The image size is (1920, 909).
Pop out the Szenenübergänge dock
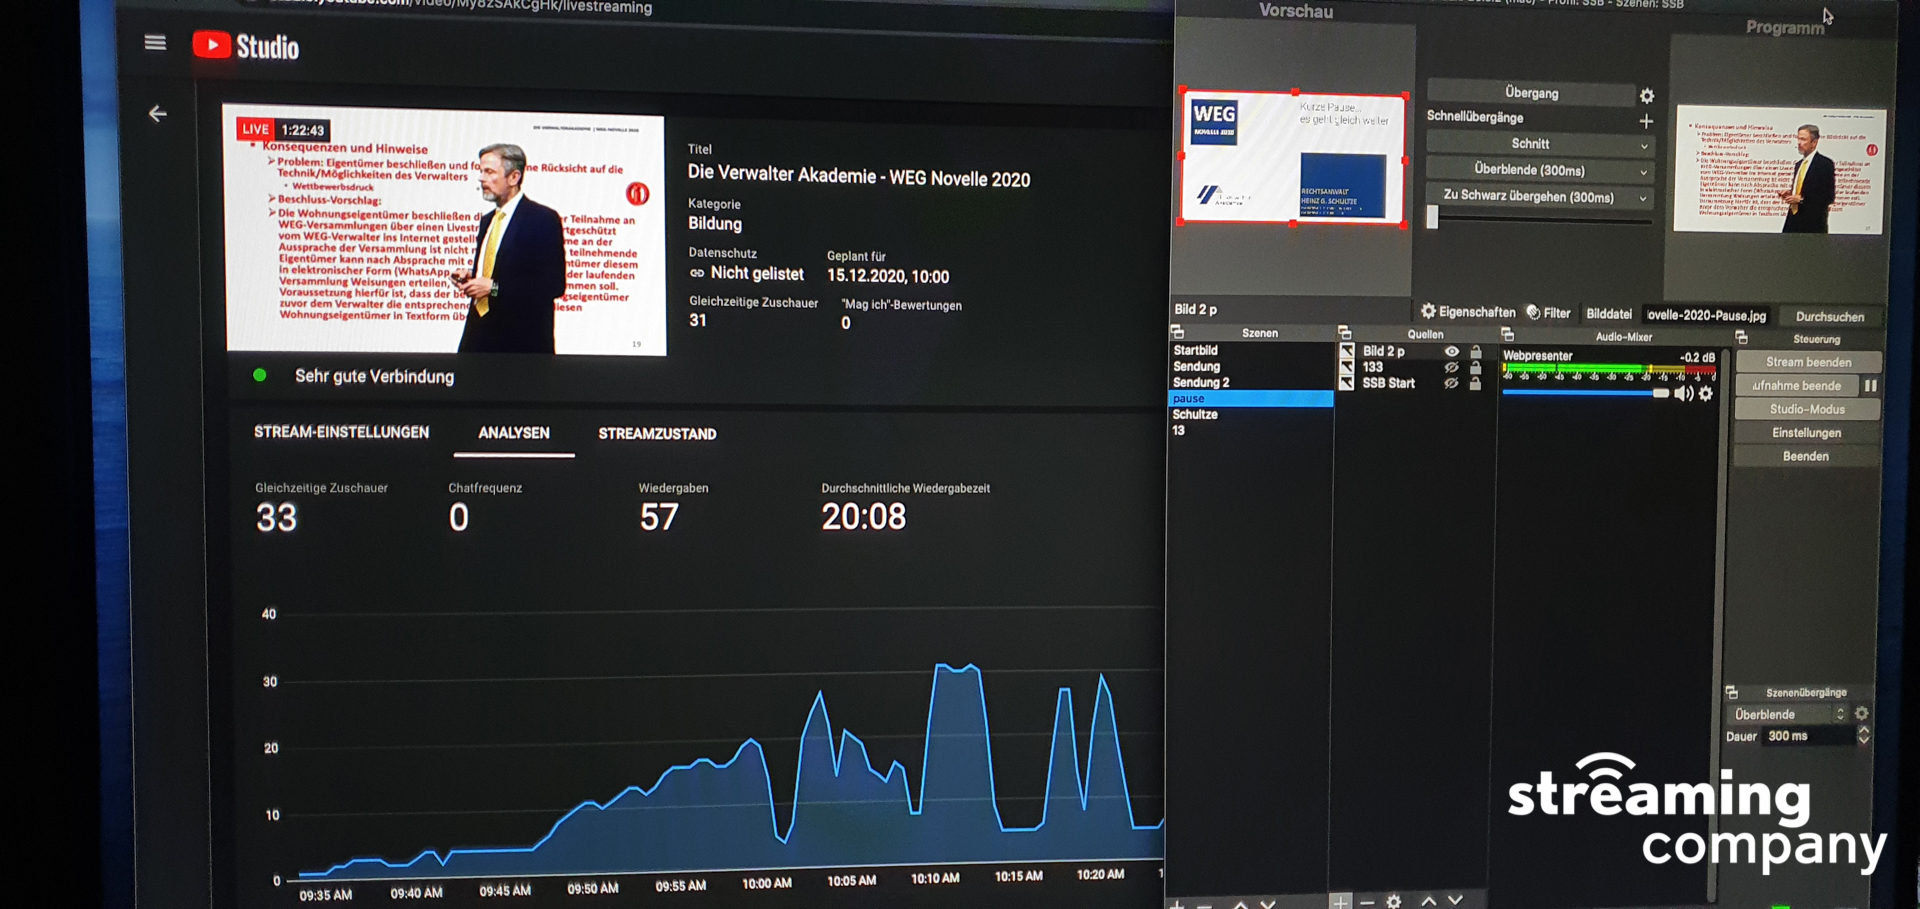[x=1731, y=692]
